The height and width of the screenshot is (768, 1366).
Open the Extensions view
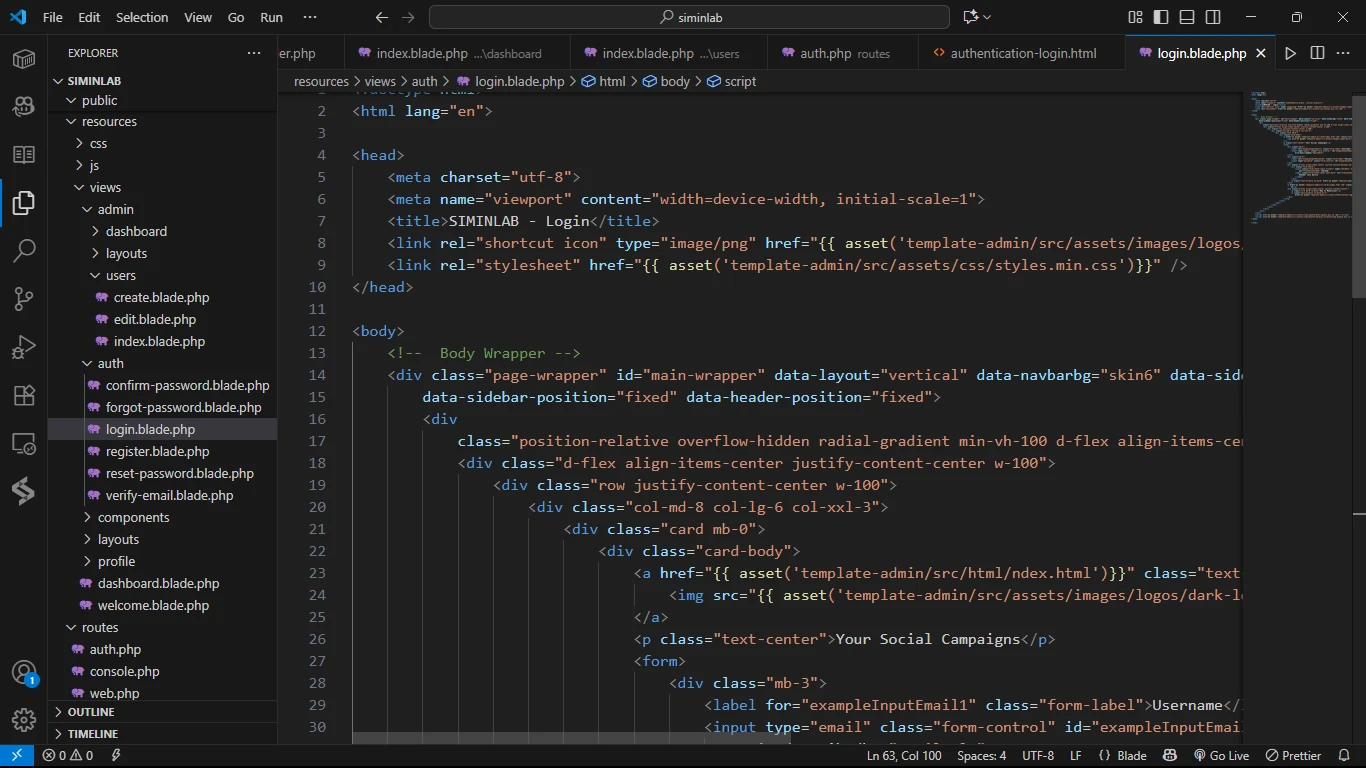click(x=24, y=395)
